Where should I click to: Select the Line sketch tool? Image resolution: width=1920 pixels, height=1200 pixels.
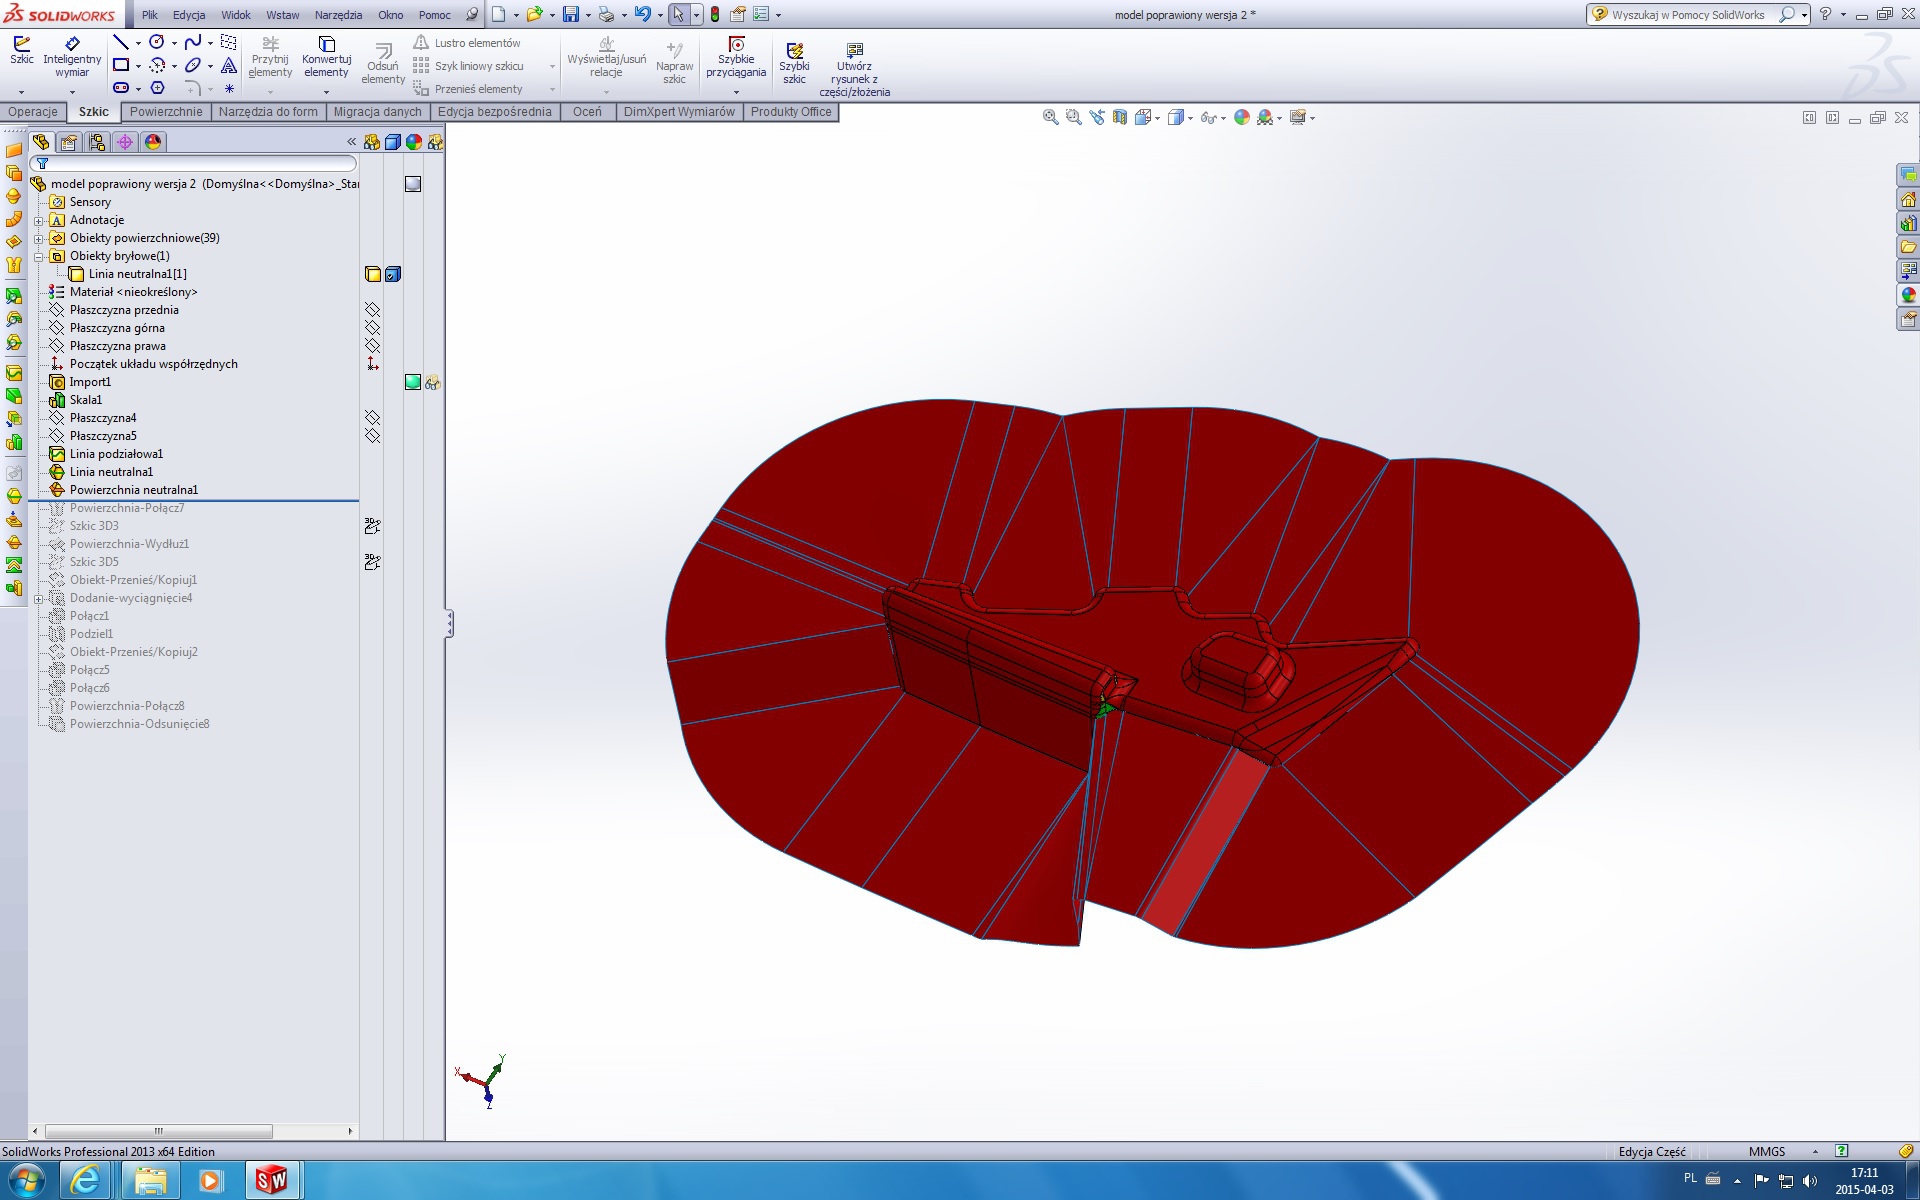point(121,42)
